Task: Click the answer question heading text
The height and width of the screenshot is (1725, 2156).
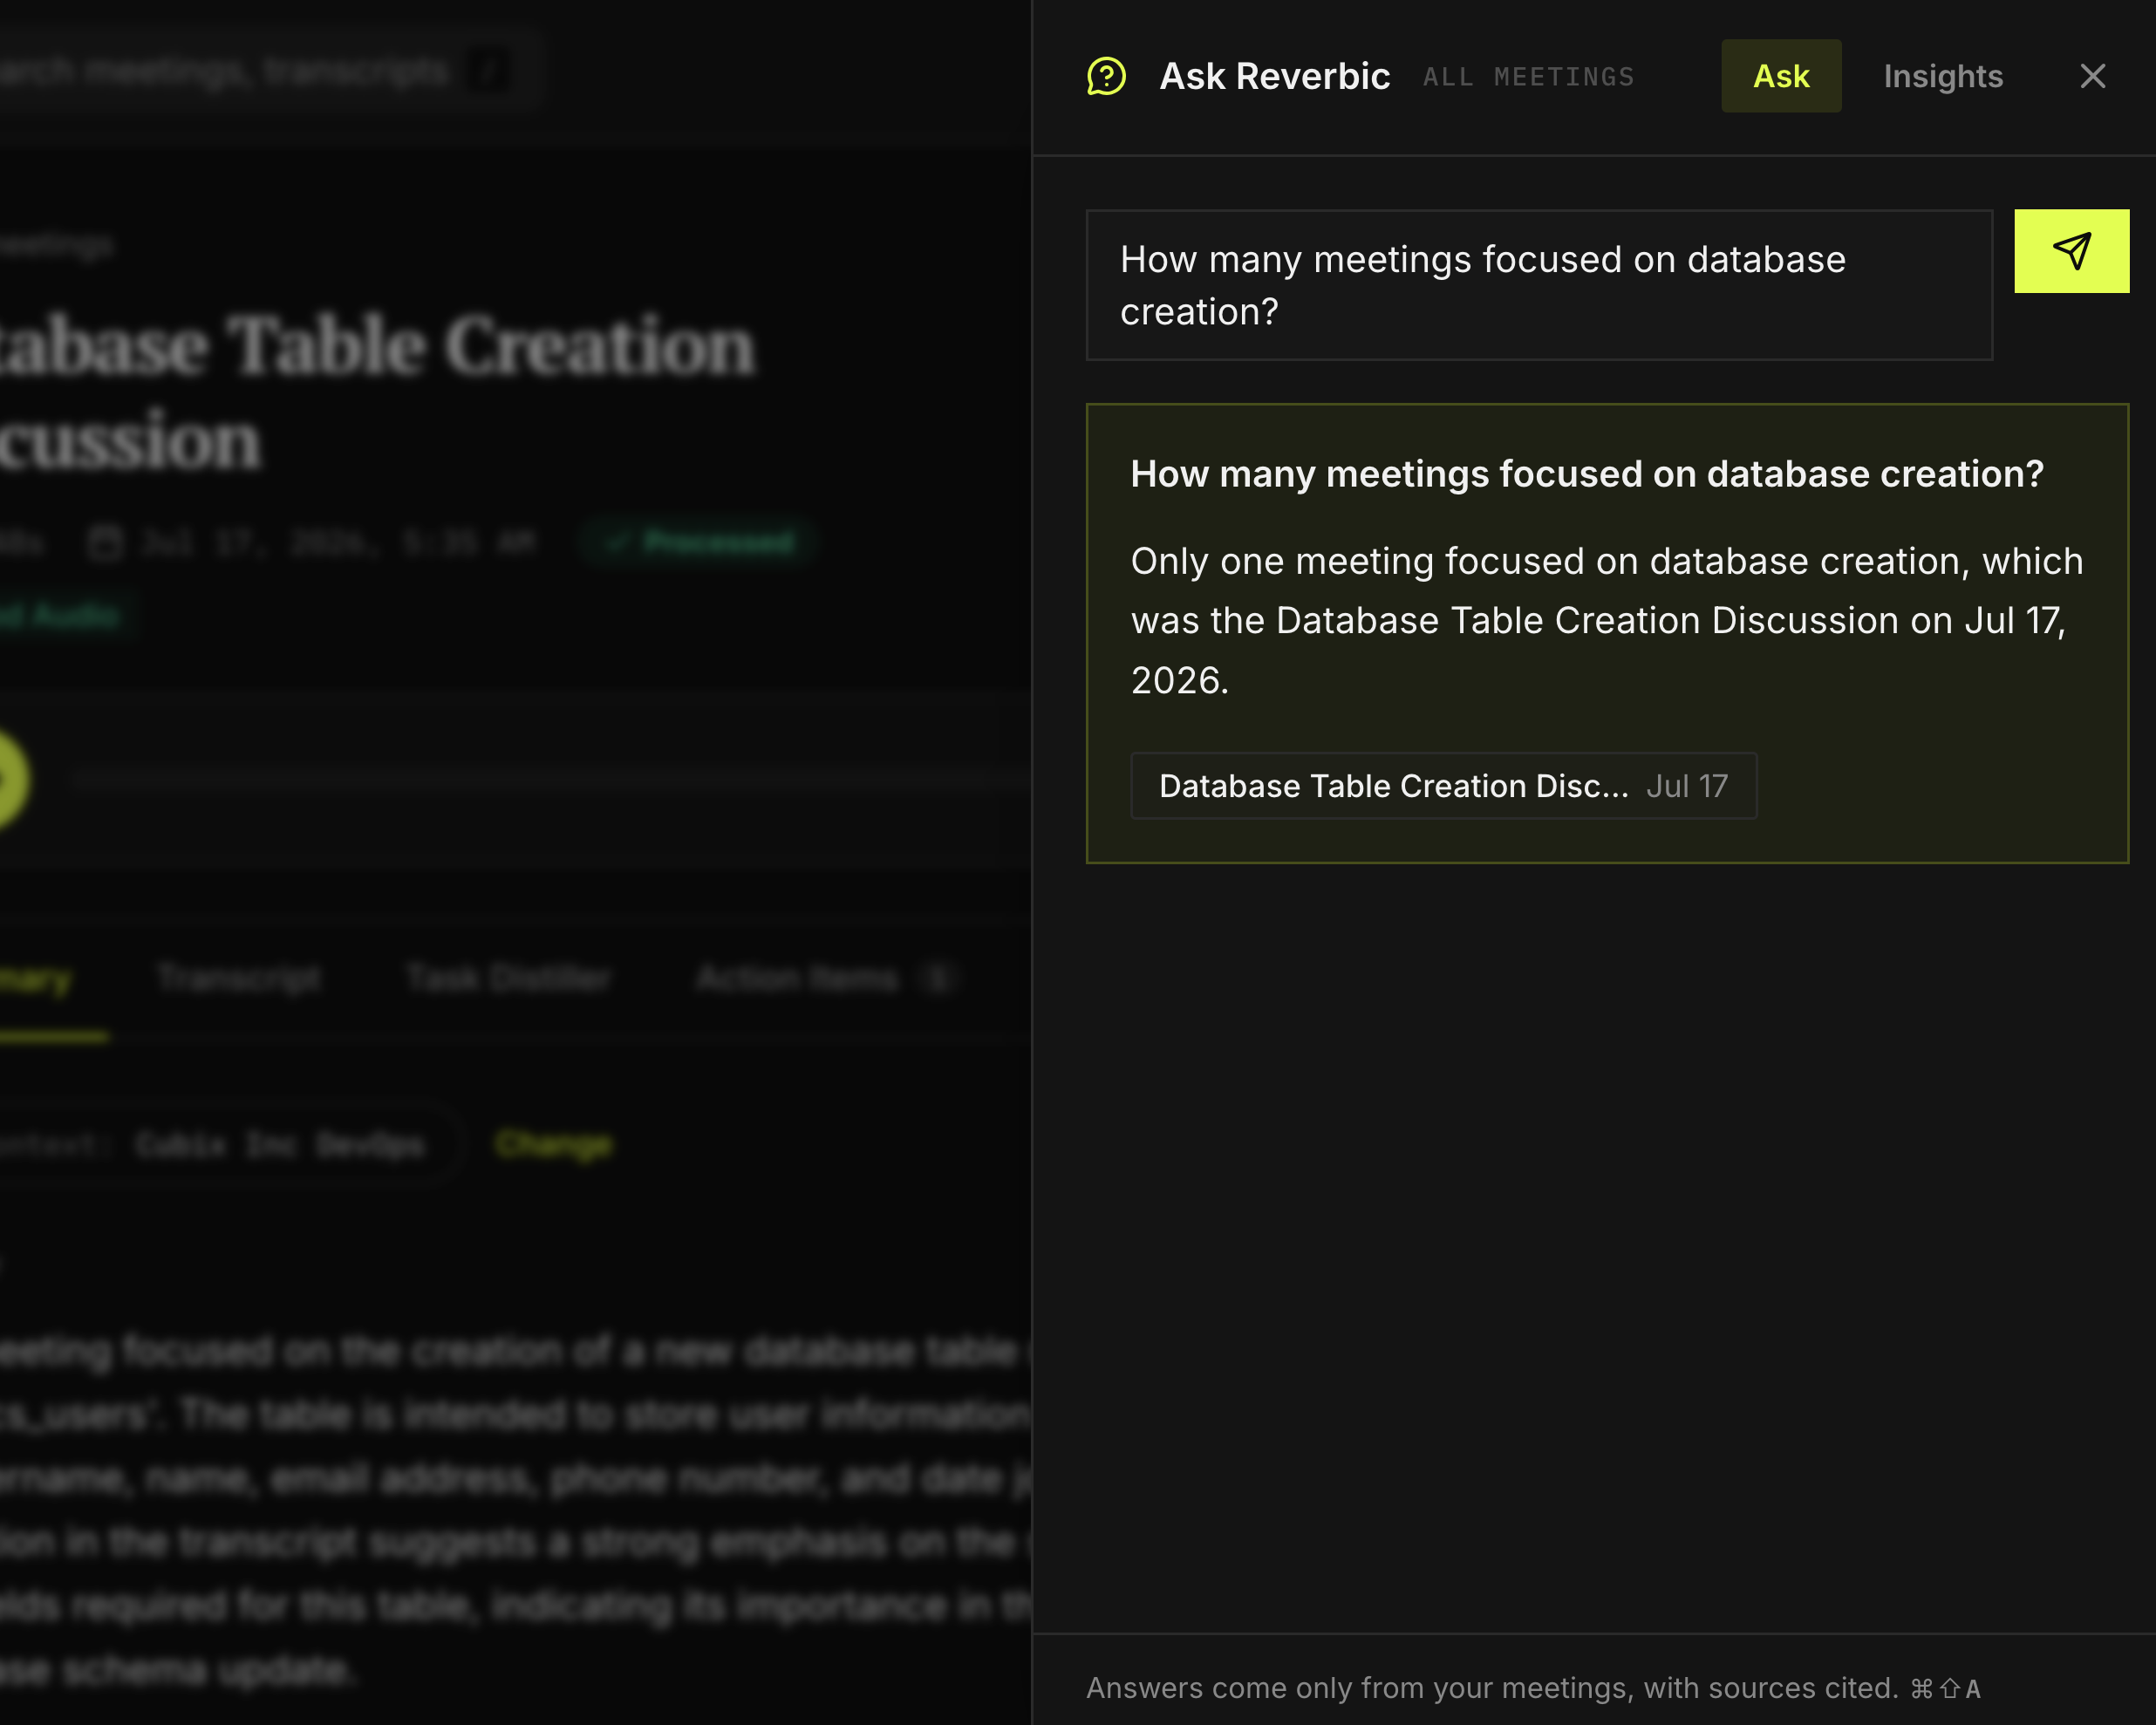Action: (1587, 473)
